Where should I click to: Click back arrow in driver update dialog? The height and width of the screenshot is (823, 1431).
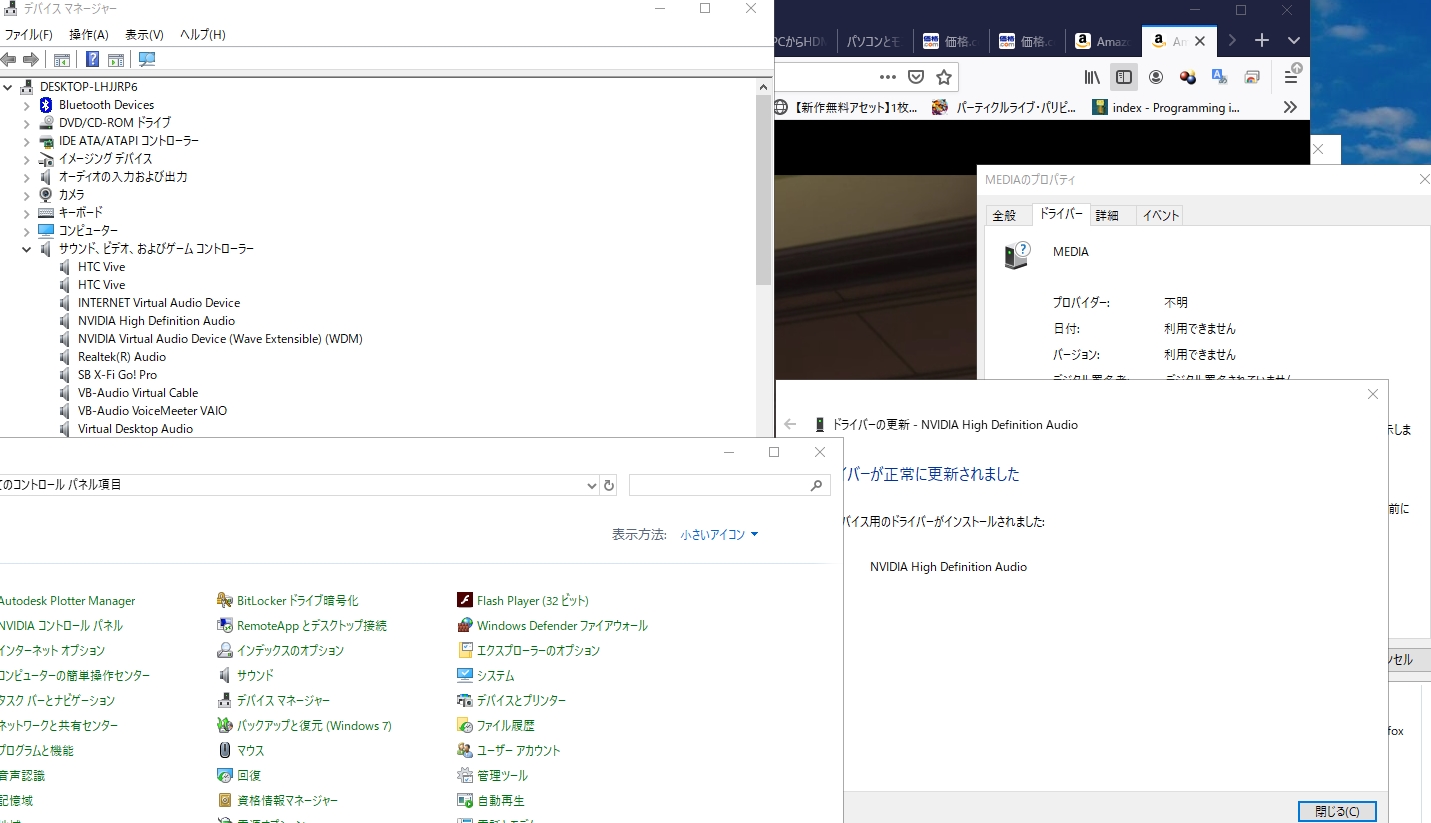click(x=790, y=424)
